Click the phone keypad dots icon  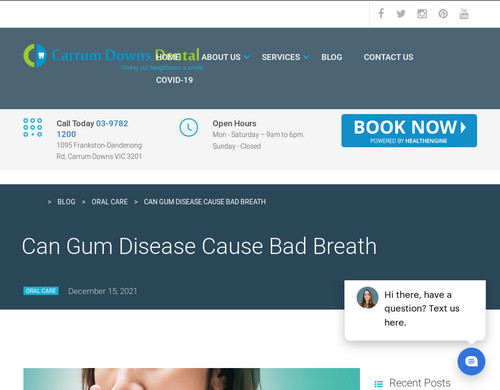(x=33, y=127)
